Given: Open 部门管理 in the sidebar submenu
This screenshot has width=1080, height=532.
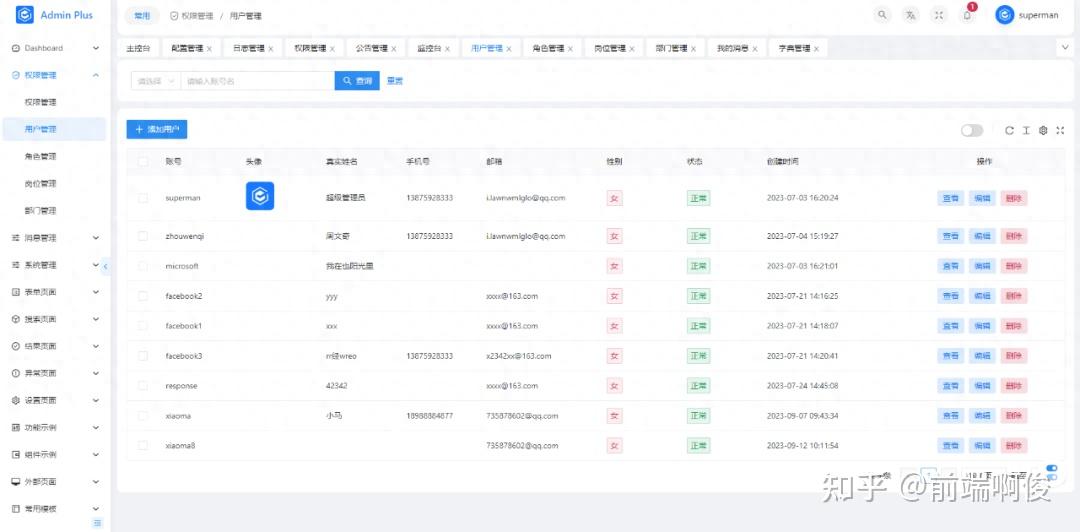Looking at the screenshot, I should coord(40,211).
